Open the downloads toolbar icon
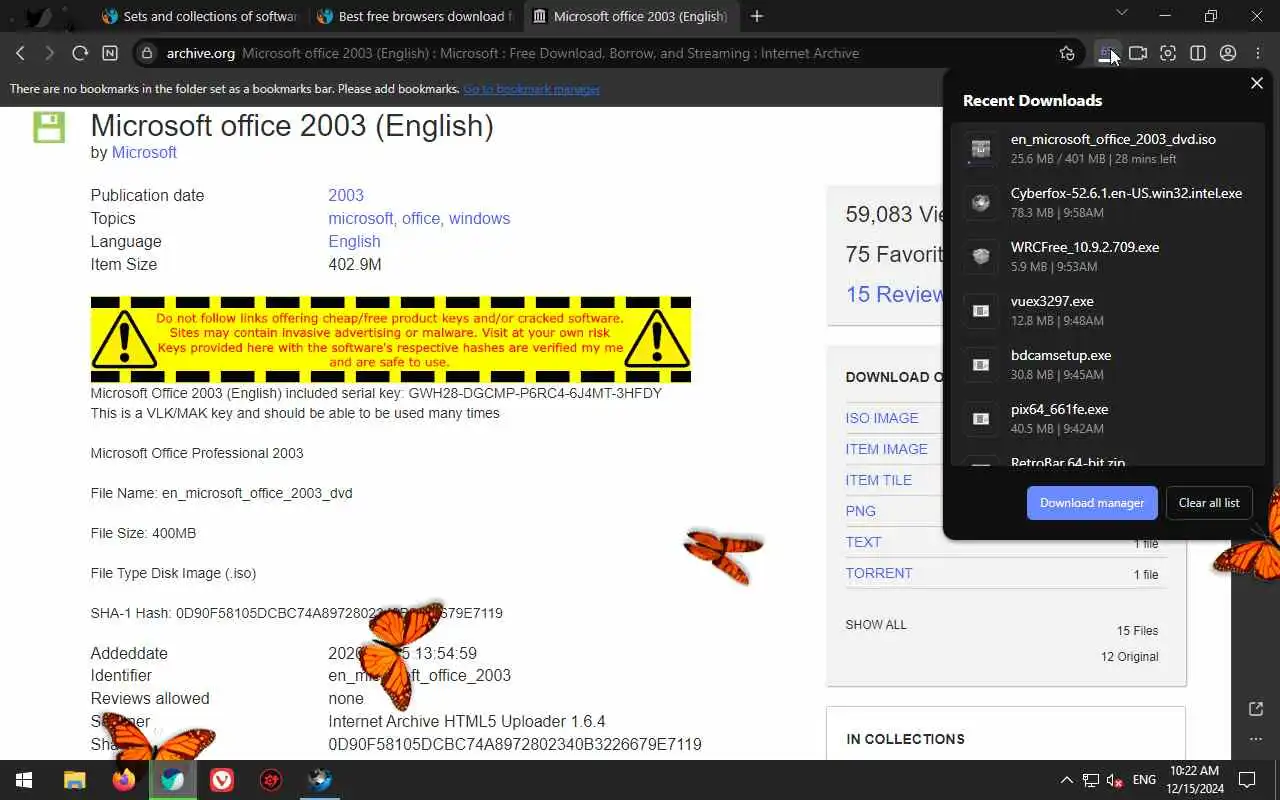The width and height of the screenshot is (1280, 800). 1107,53
